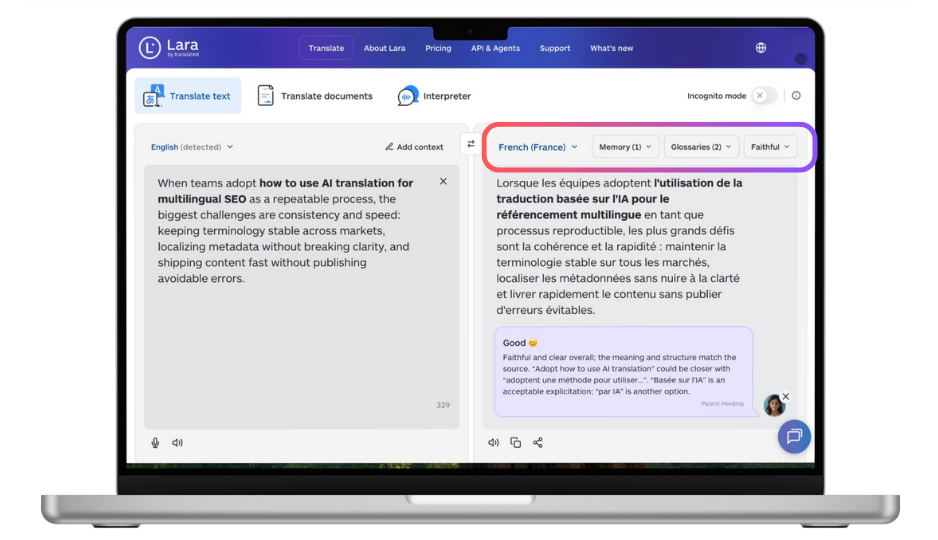The height and width of the screenshot is (540, 938).
Task: Open the Translate nav item
Action: point(326,48)
